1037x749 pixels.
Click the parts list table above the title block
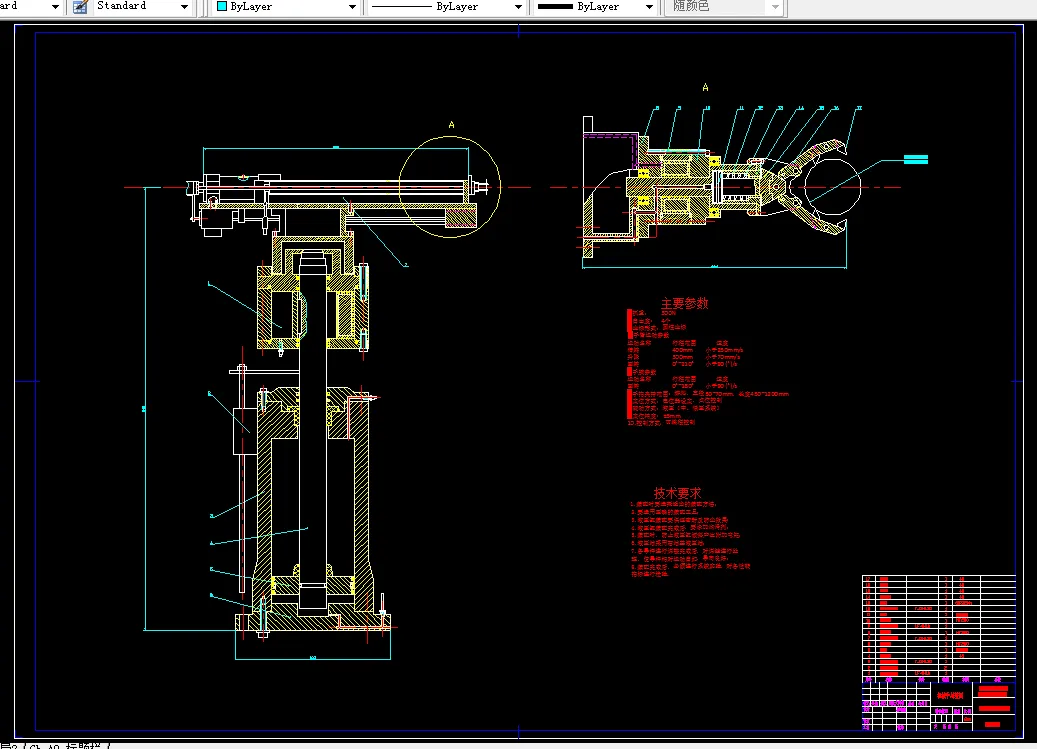938,629
